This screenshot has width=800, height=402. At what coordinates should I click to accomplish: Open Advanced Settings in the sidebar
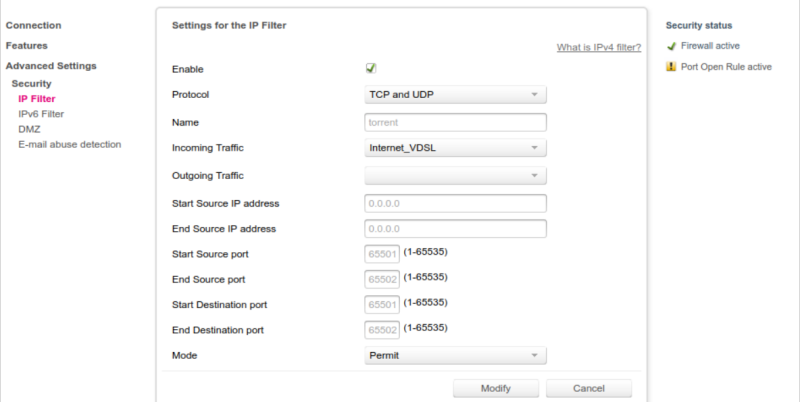tap(51, 66)
